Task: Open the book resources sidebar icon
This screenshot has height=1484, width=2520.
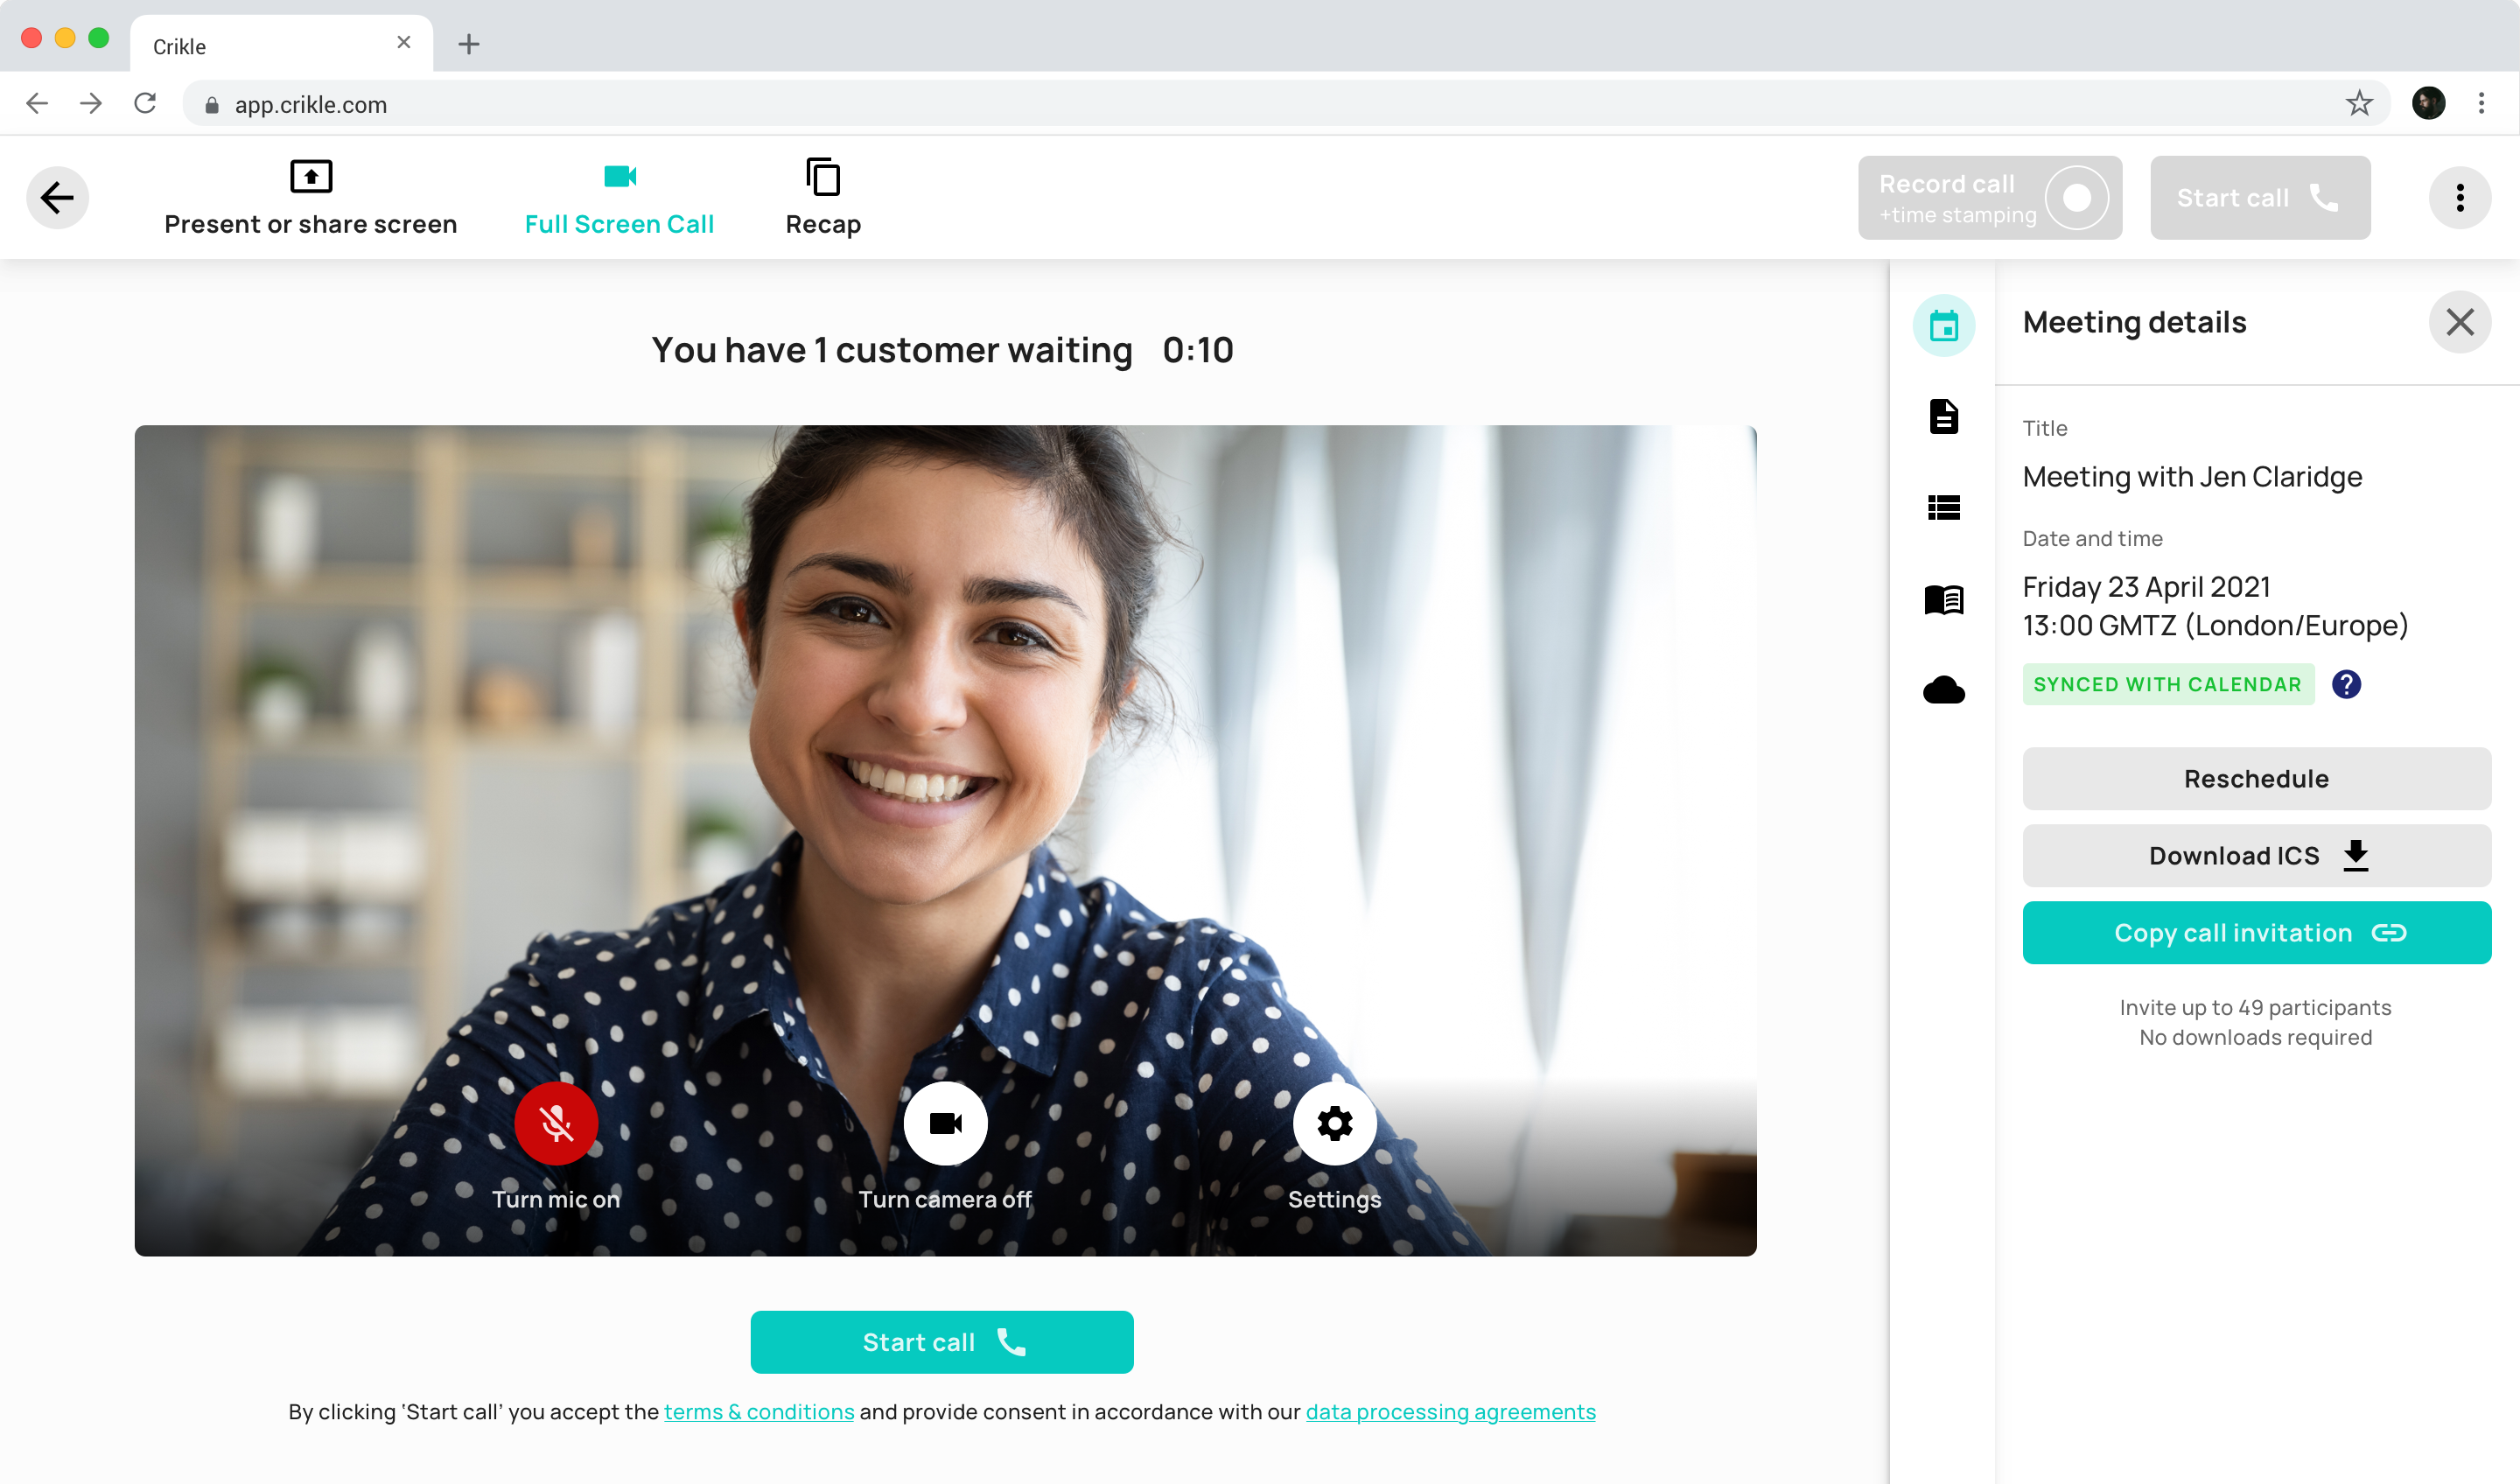Action: [1943, 599]
